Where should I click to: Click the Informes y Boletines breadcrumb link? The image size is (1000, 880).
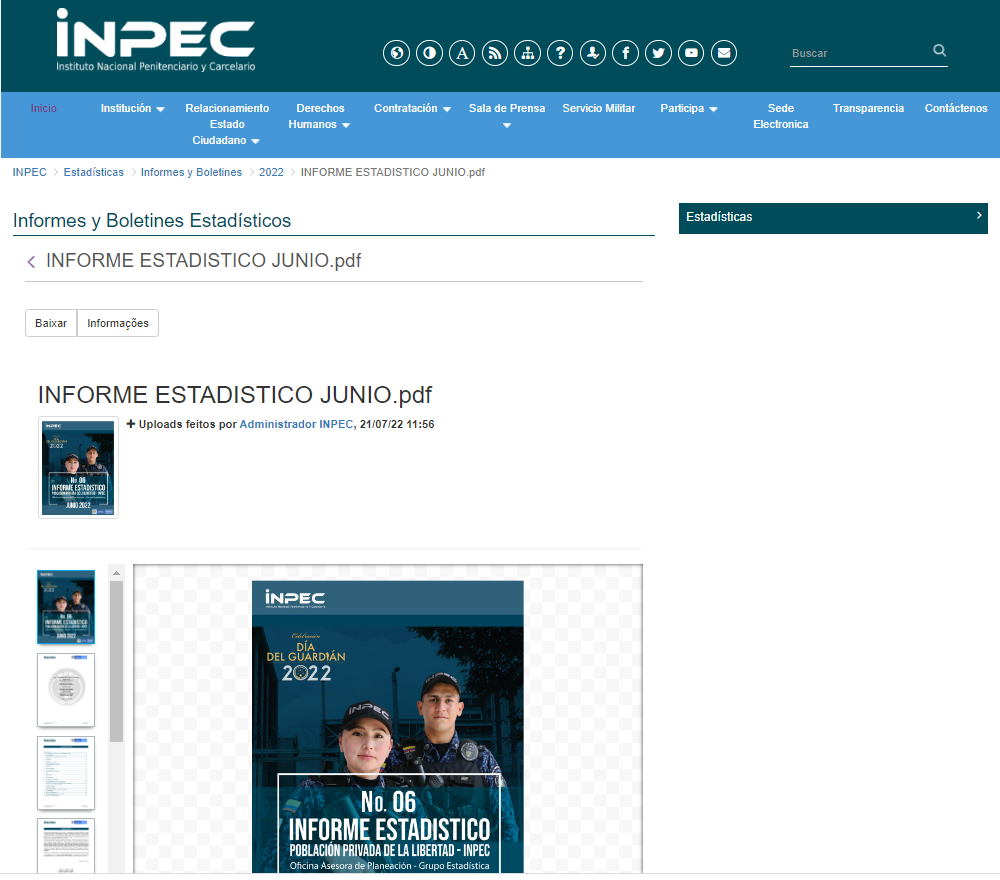point(191,172)
